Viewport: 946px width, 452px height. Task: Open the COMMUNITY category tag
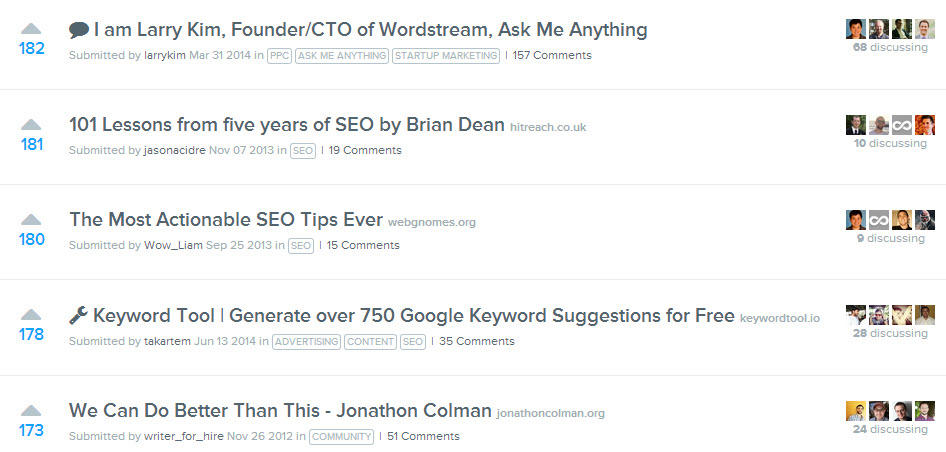341,437
